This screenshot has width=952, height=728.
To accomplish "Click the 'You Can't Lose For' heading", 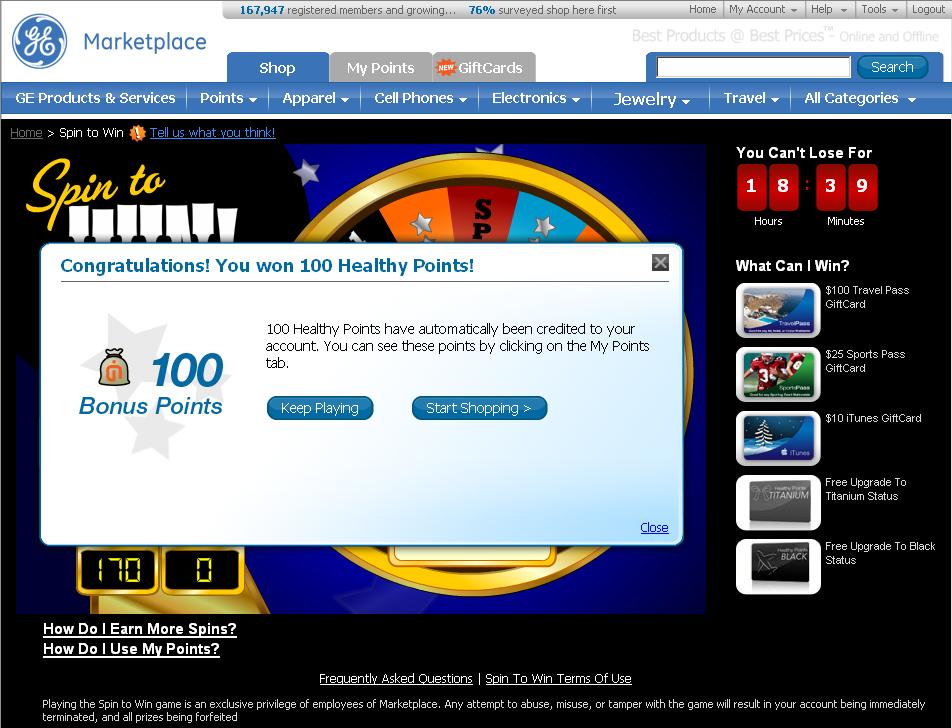I will click(x=804, y=153).
